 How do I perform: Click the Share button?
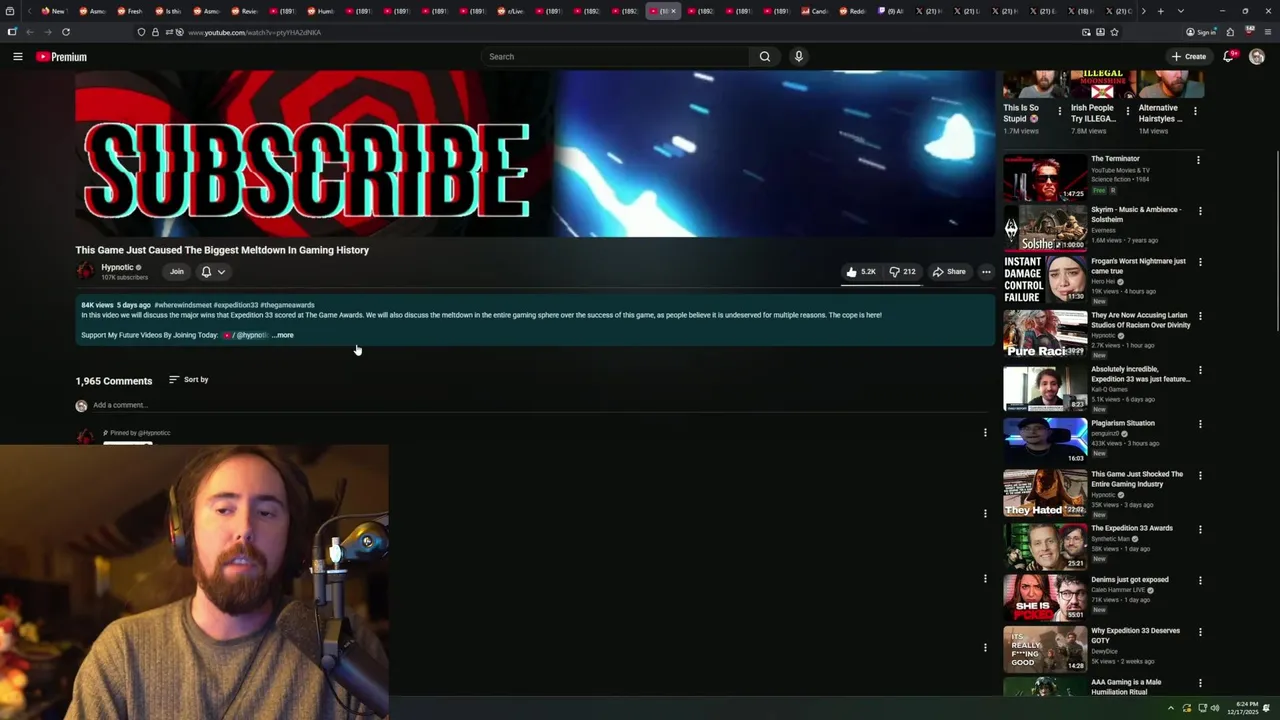pyautogui.click(x=949, y=272)
